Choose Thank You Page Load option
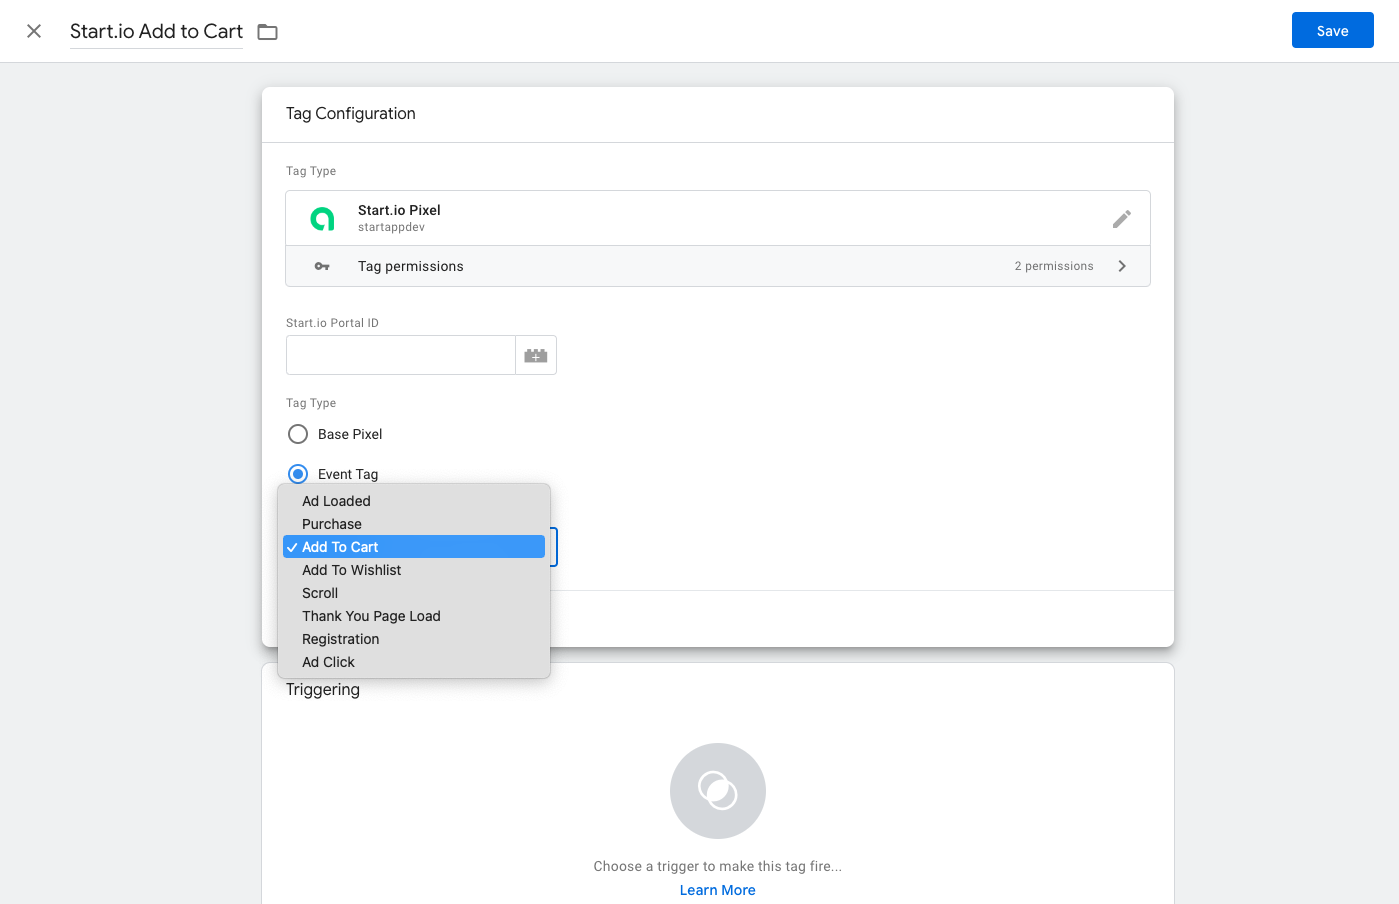Viewport: 1399px width, 904px height. pyautogui.click(x=414, y=616)
